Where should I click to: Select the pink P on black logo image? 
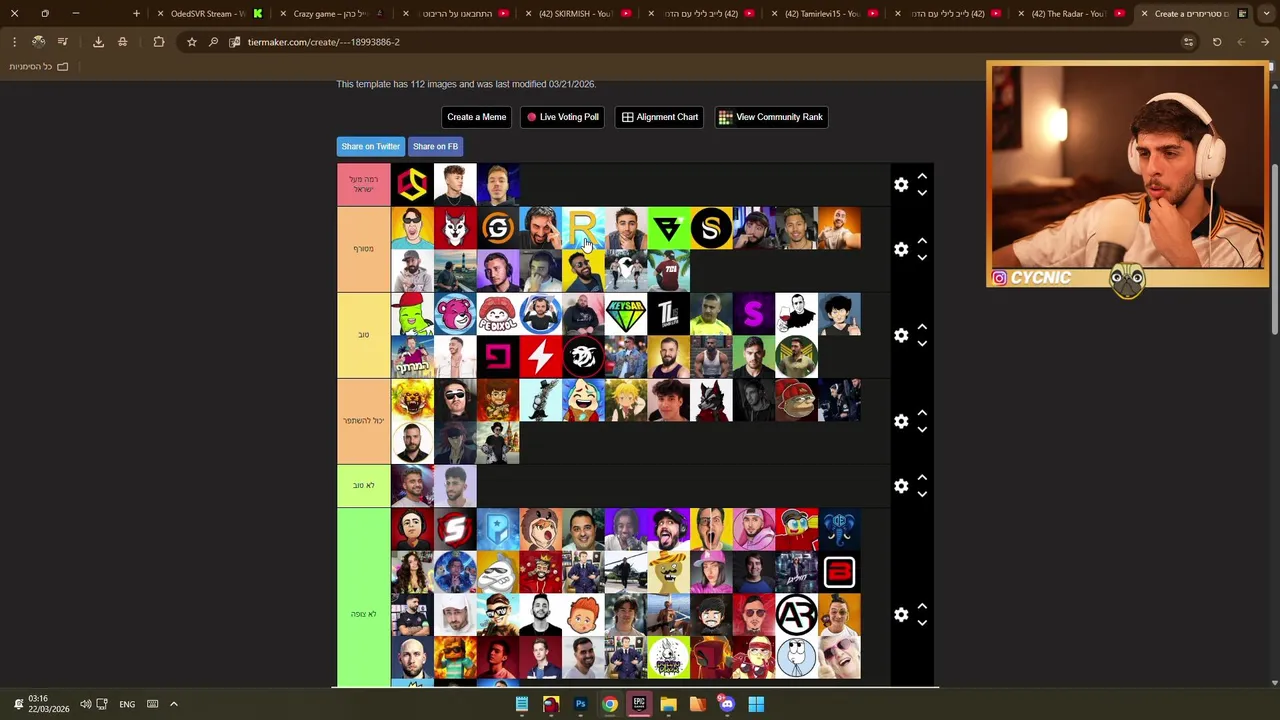498,357
